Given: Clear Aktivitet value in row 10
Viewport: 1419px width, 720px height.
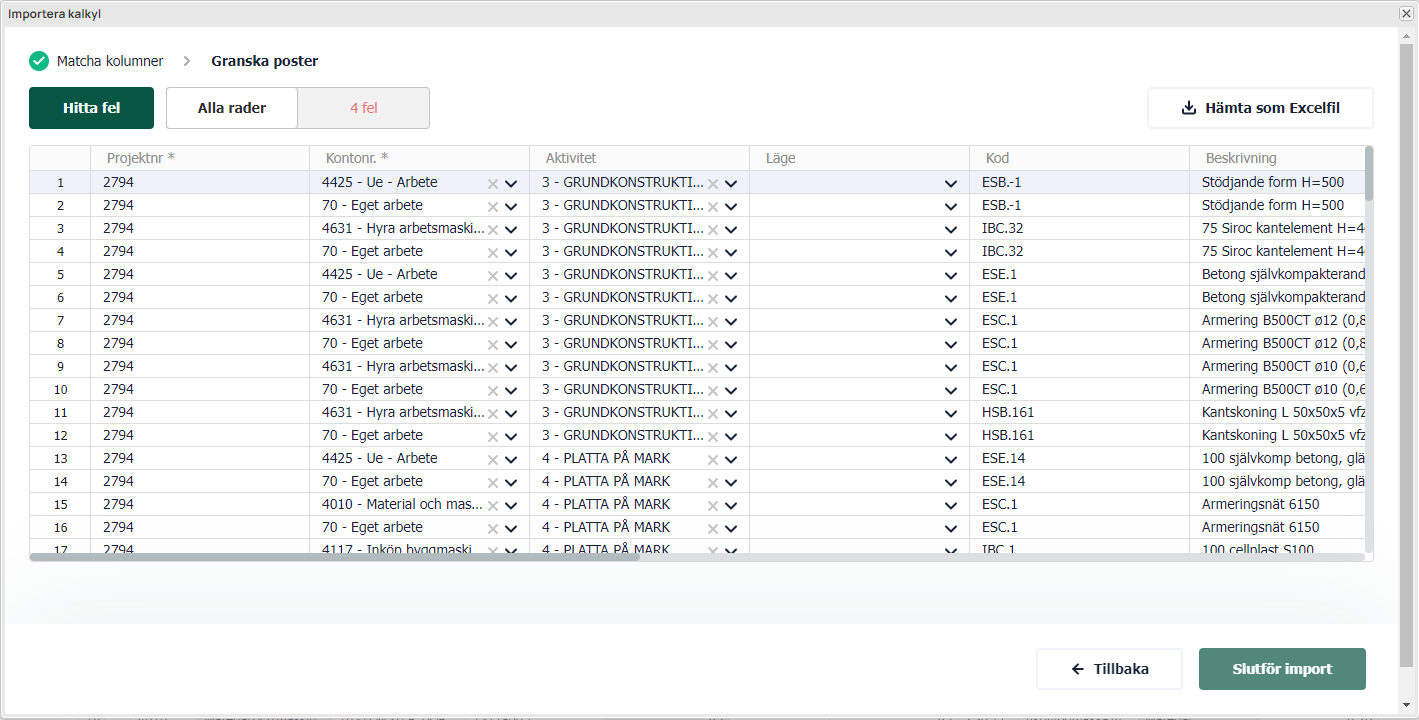Looking at the screenshot, I should point(713,390).
